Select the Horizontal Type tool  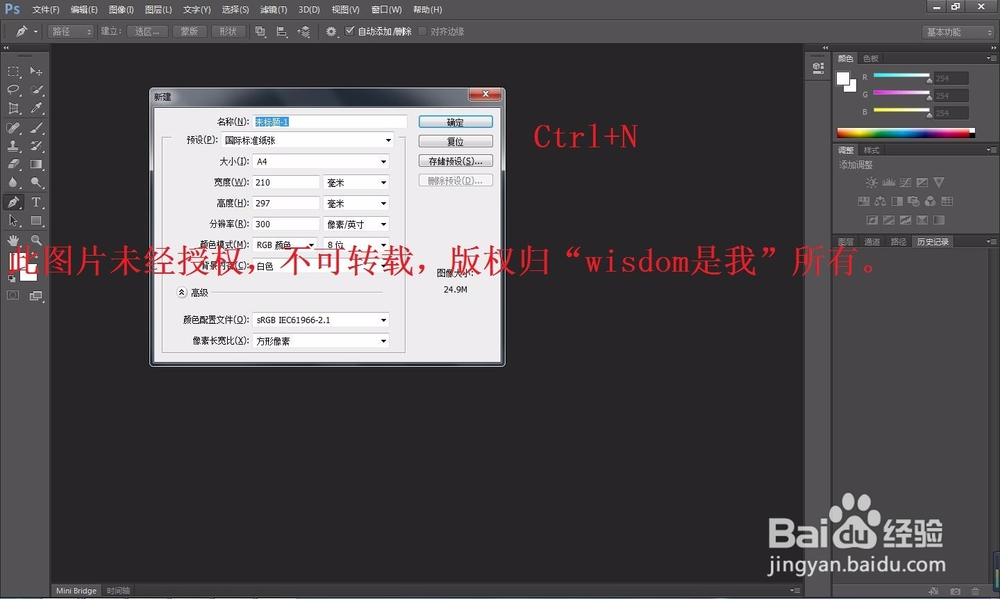tap(36, 202)
